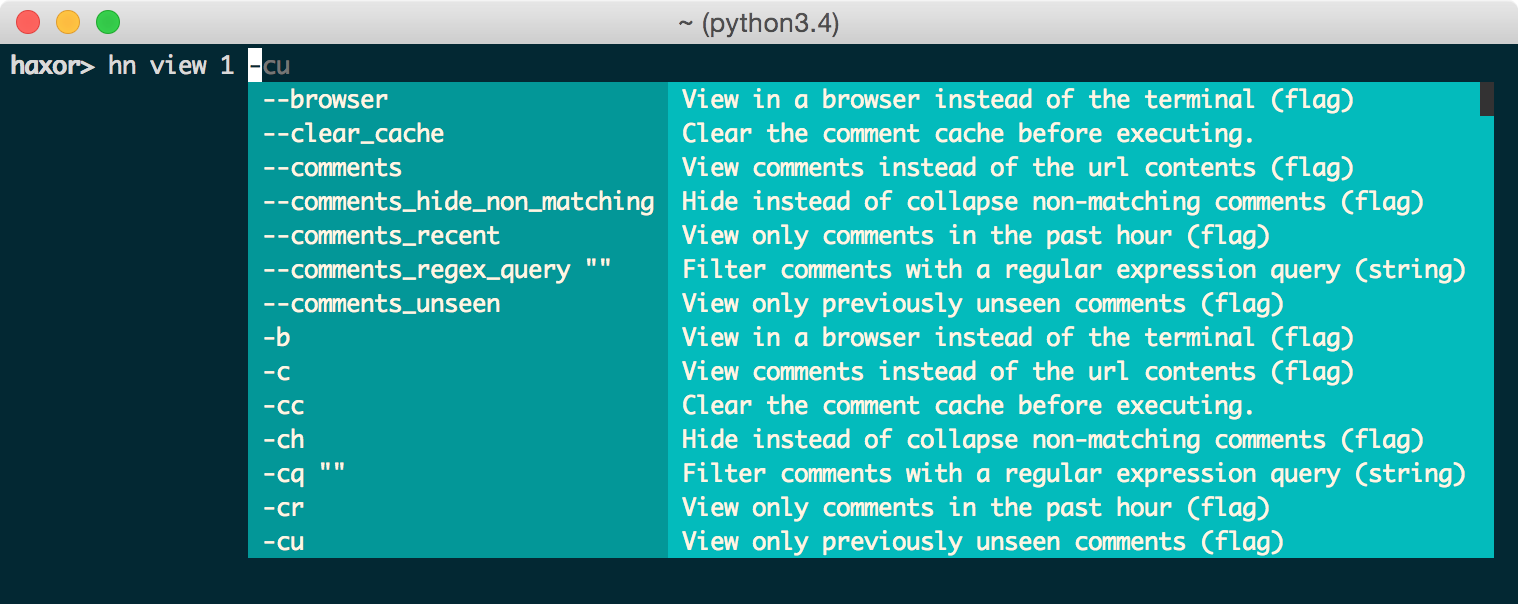Click the completion menu scrollbar thumb
This screenshot has width=1518, height=604.
click(x=1487, y=99)
